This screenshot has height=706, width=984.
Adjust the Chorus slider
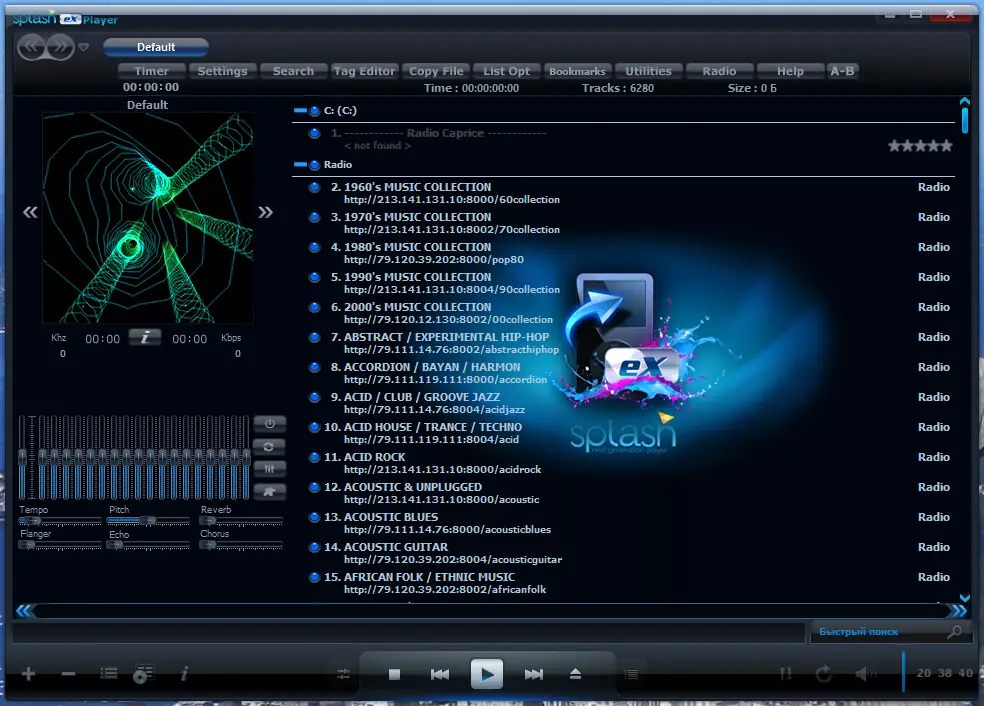[241, 545]
